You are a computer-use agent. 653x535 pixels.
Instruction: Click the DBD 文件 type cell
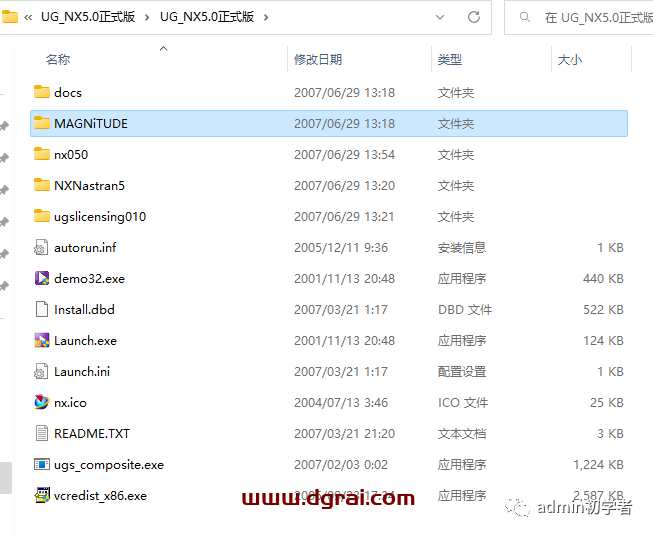click(x=465, y=310)
